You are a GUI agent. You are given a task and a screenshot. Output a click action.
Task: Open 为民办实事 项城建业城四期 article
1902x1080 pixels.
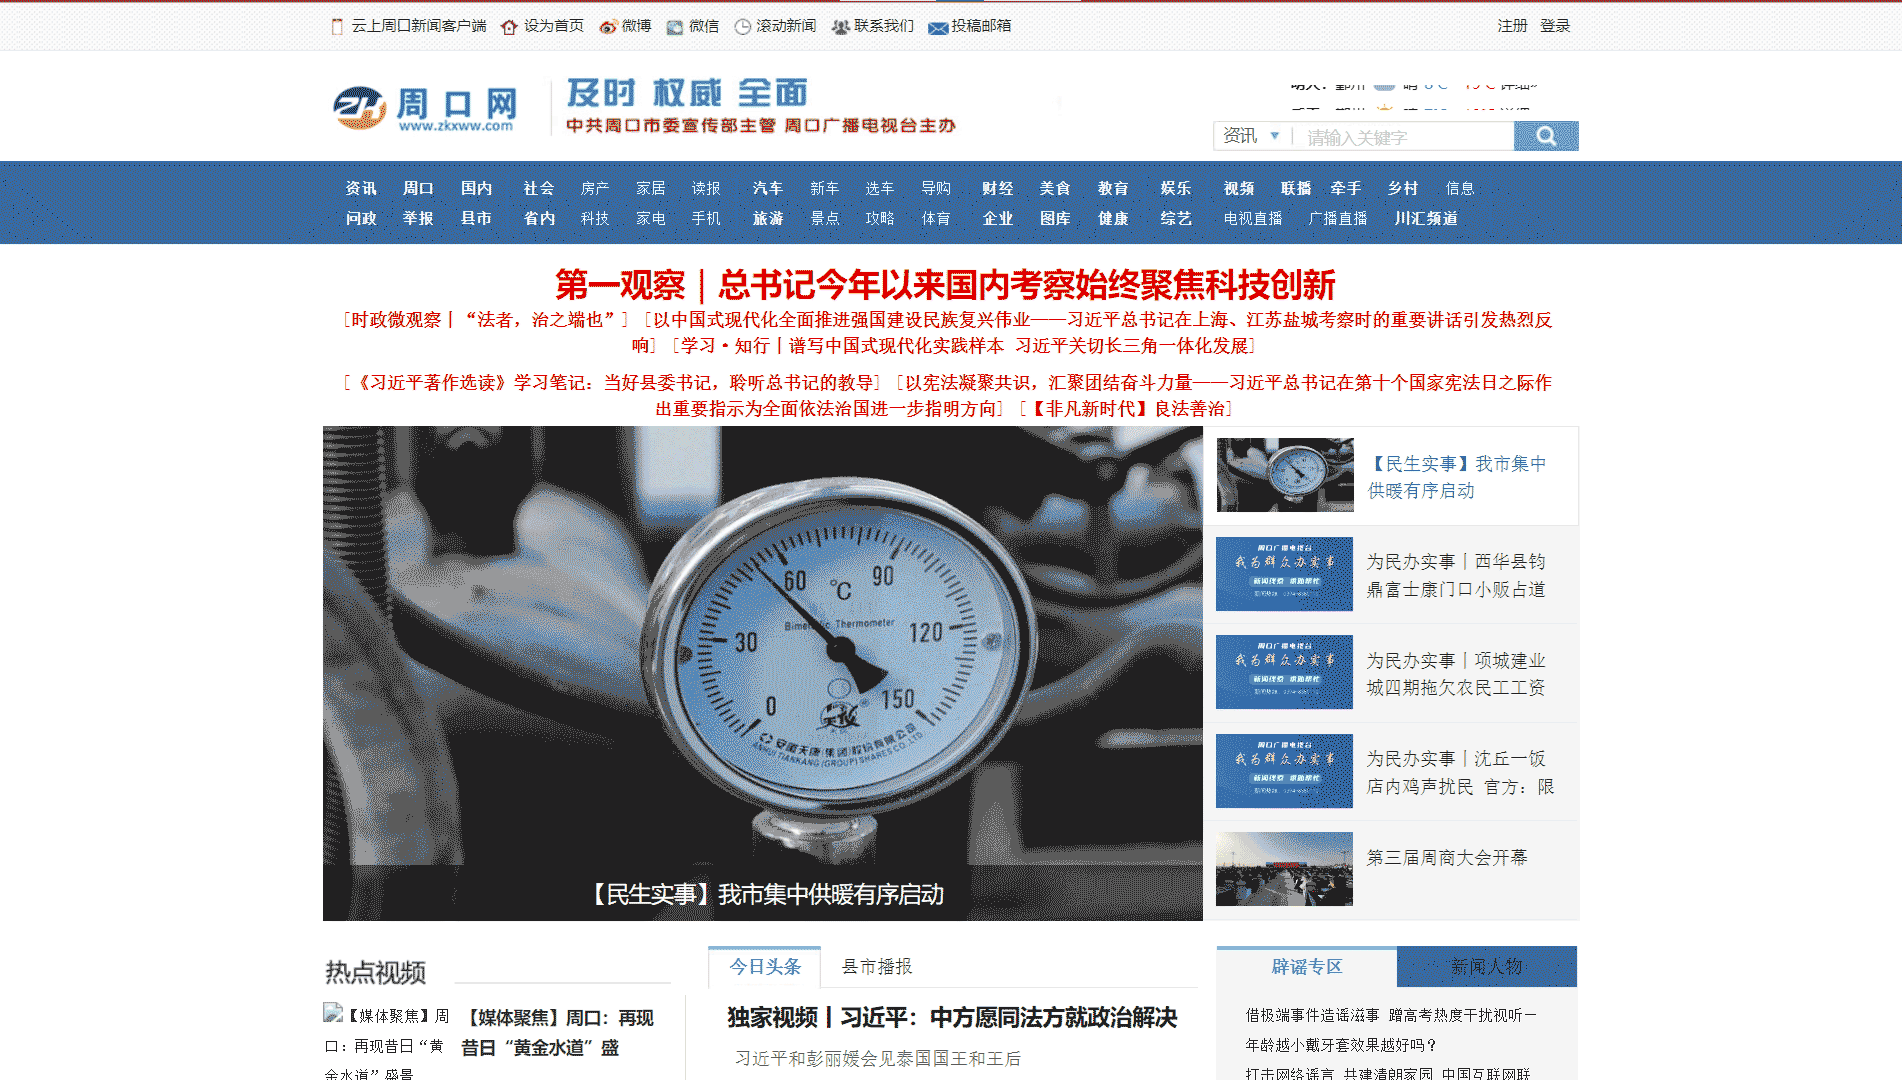[x=1456, y=674]
